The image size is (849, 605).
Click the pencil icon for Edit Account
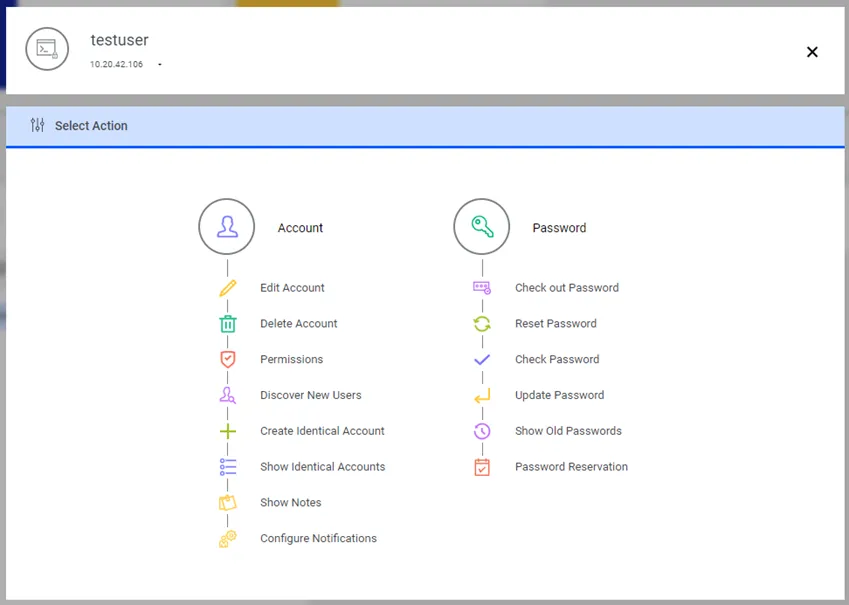click(x=227, y=288)
